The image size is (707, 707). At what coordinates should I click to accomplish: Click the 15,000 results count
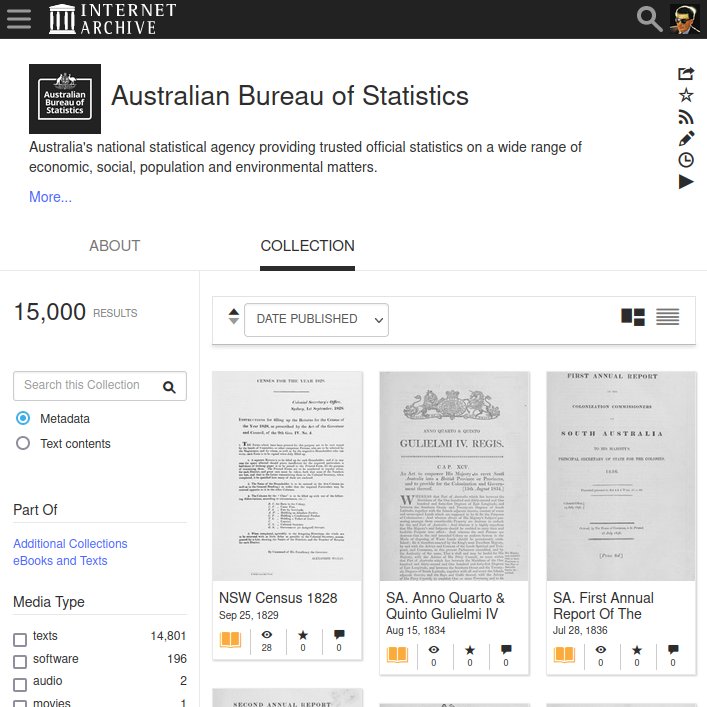[50, 312]
